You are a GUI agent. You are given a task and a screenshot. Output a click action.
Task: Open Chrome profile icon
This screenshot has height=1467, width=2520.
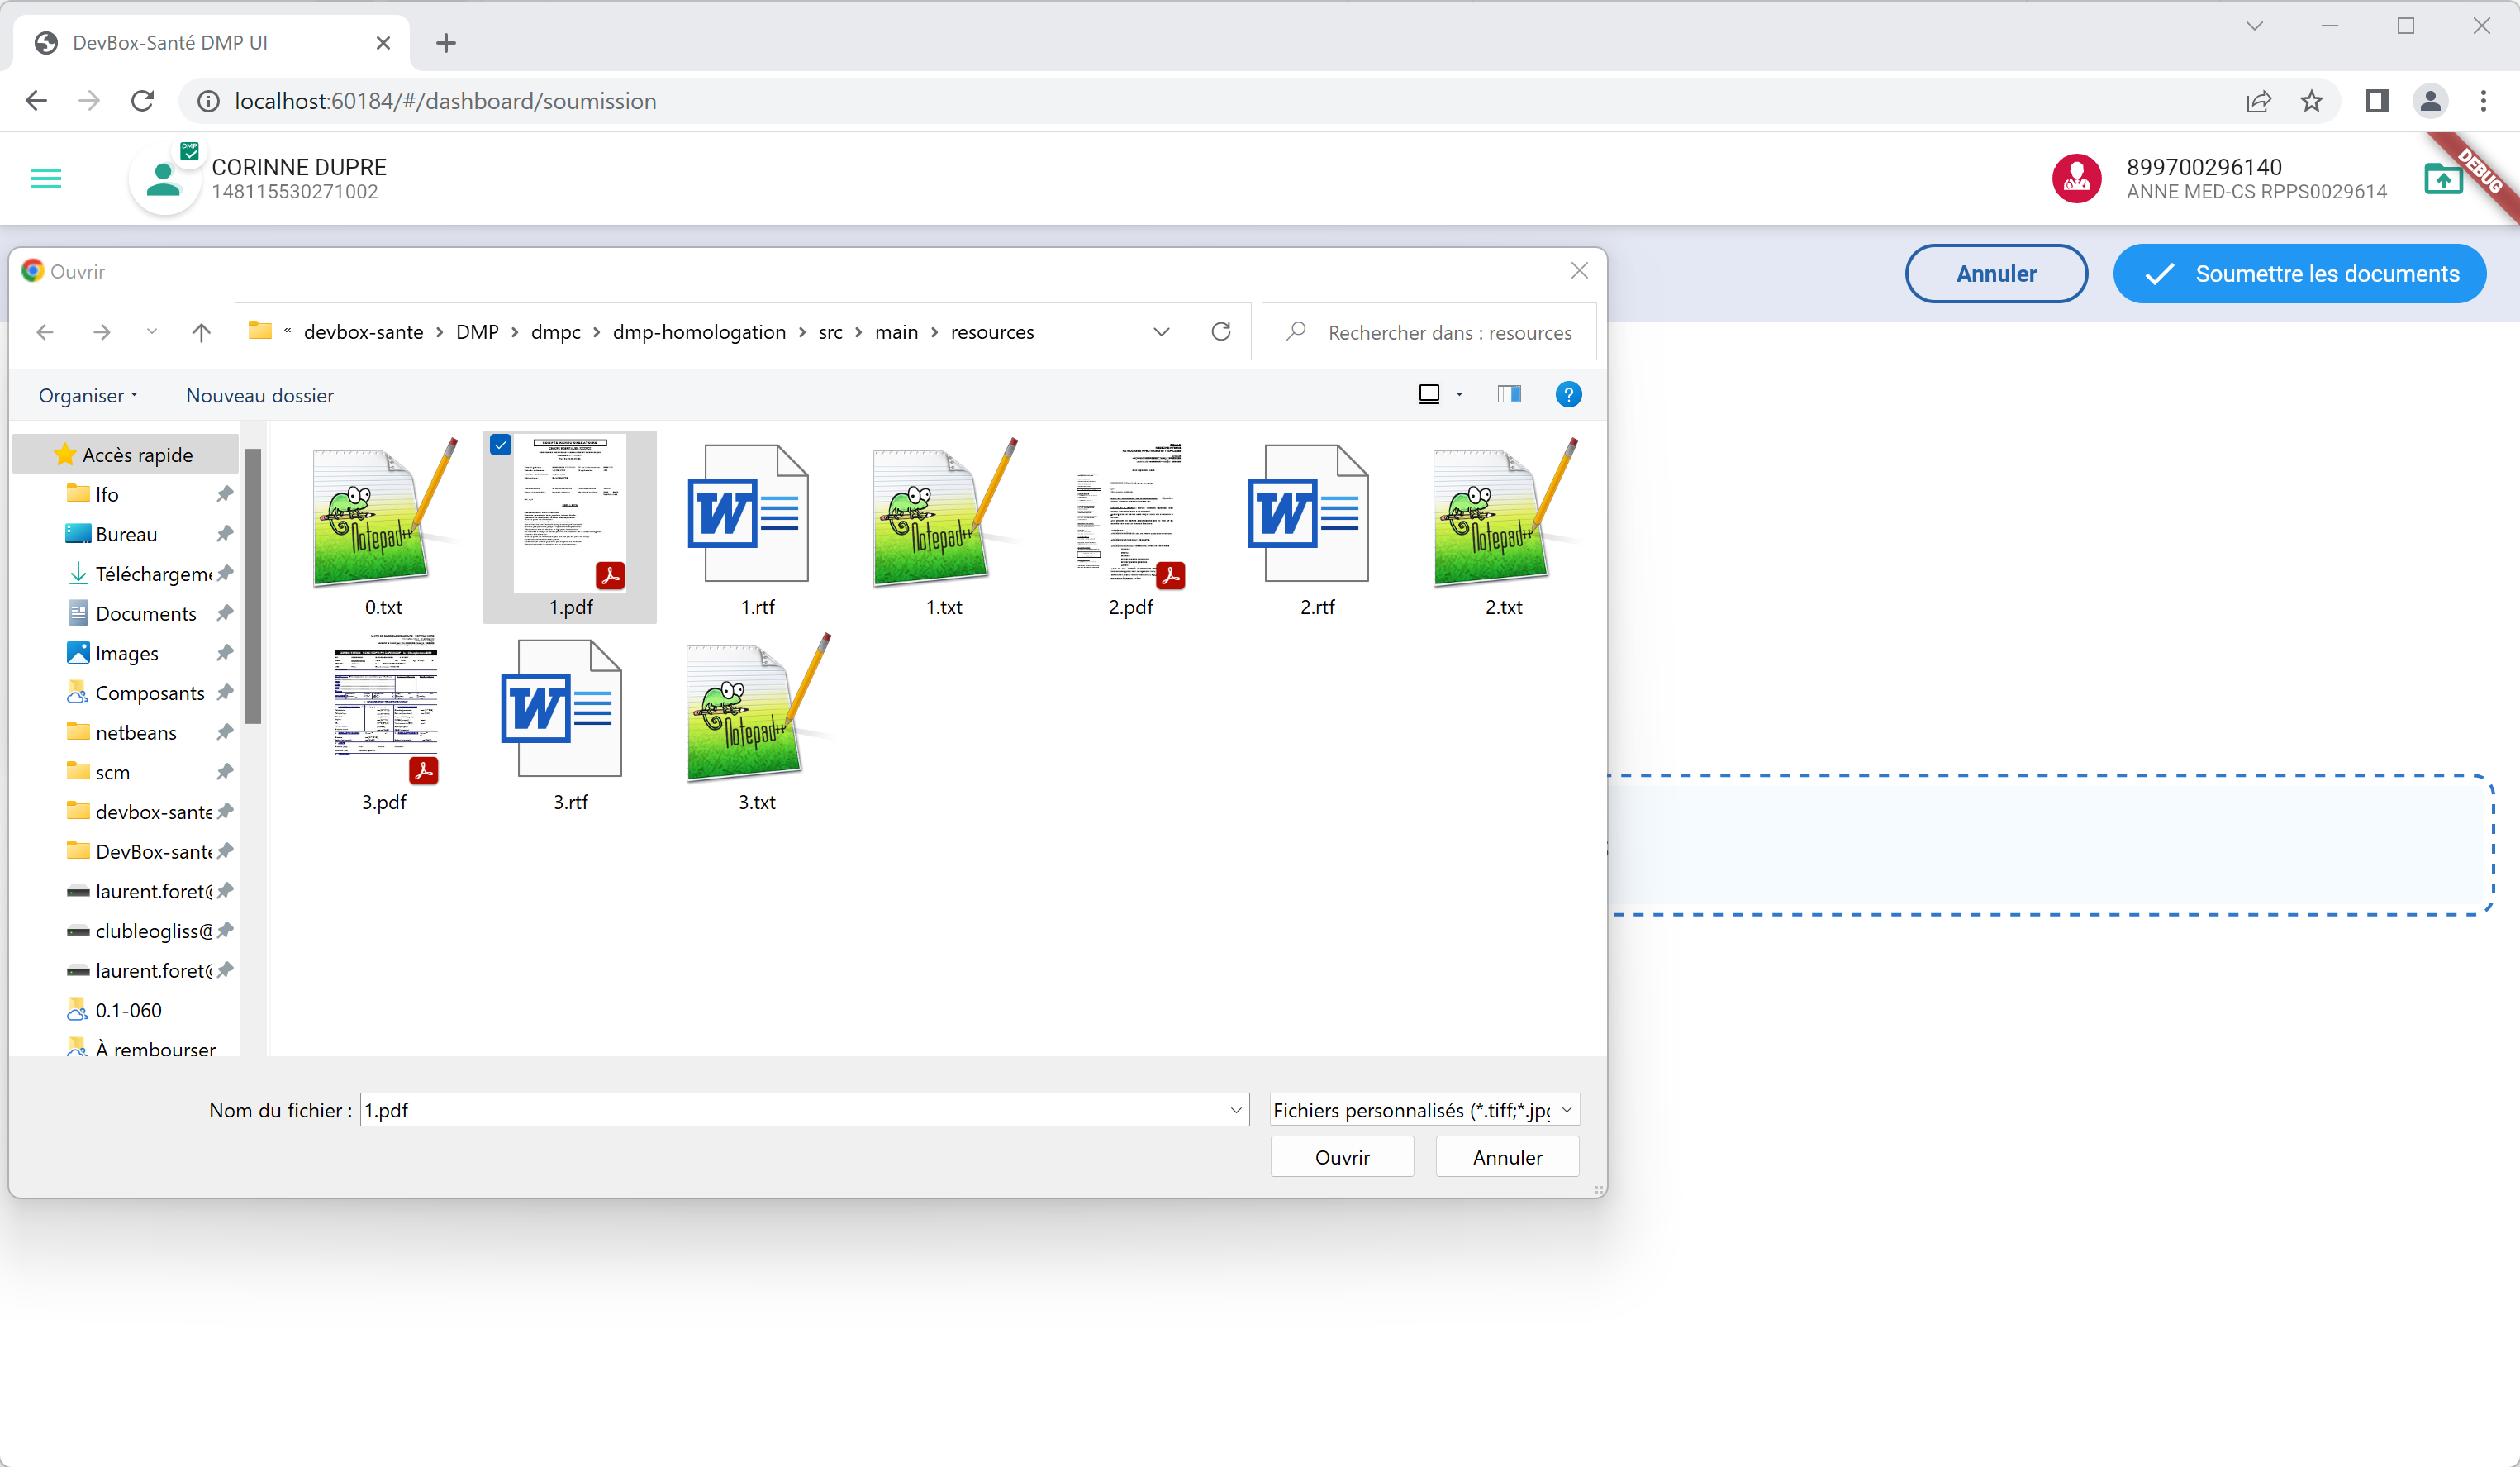click(2430, 101)
